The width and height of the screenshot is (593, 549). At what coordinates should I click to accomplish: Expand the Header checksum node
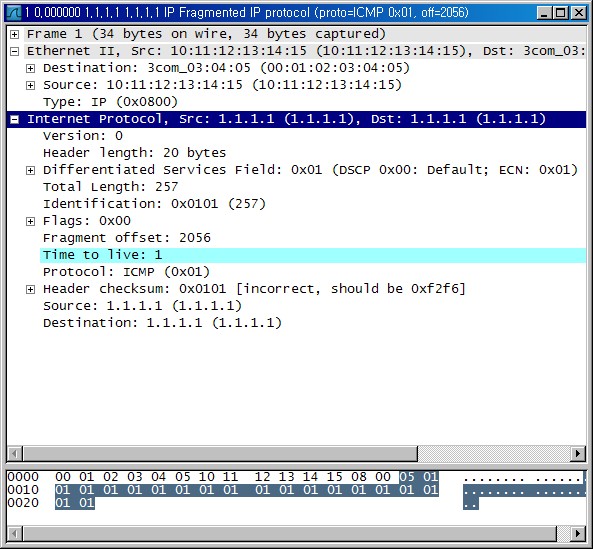(30, 289)
